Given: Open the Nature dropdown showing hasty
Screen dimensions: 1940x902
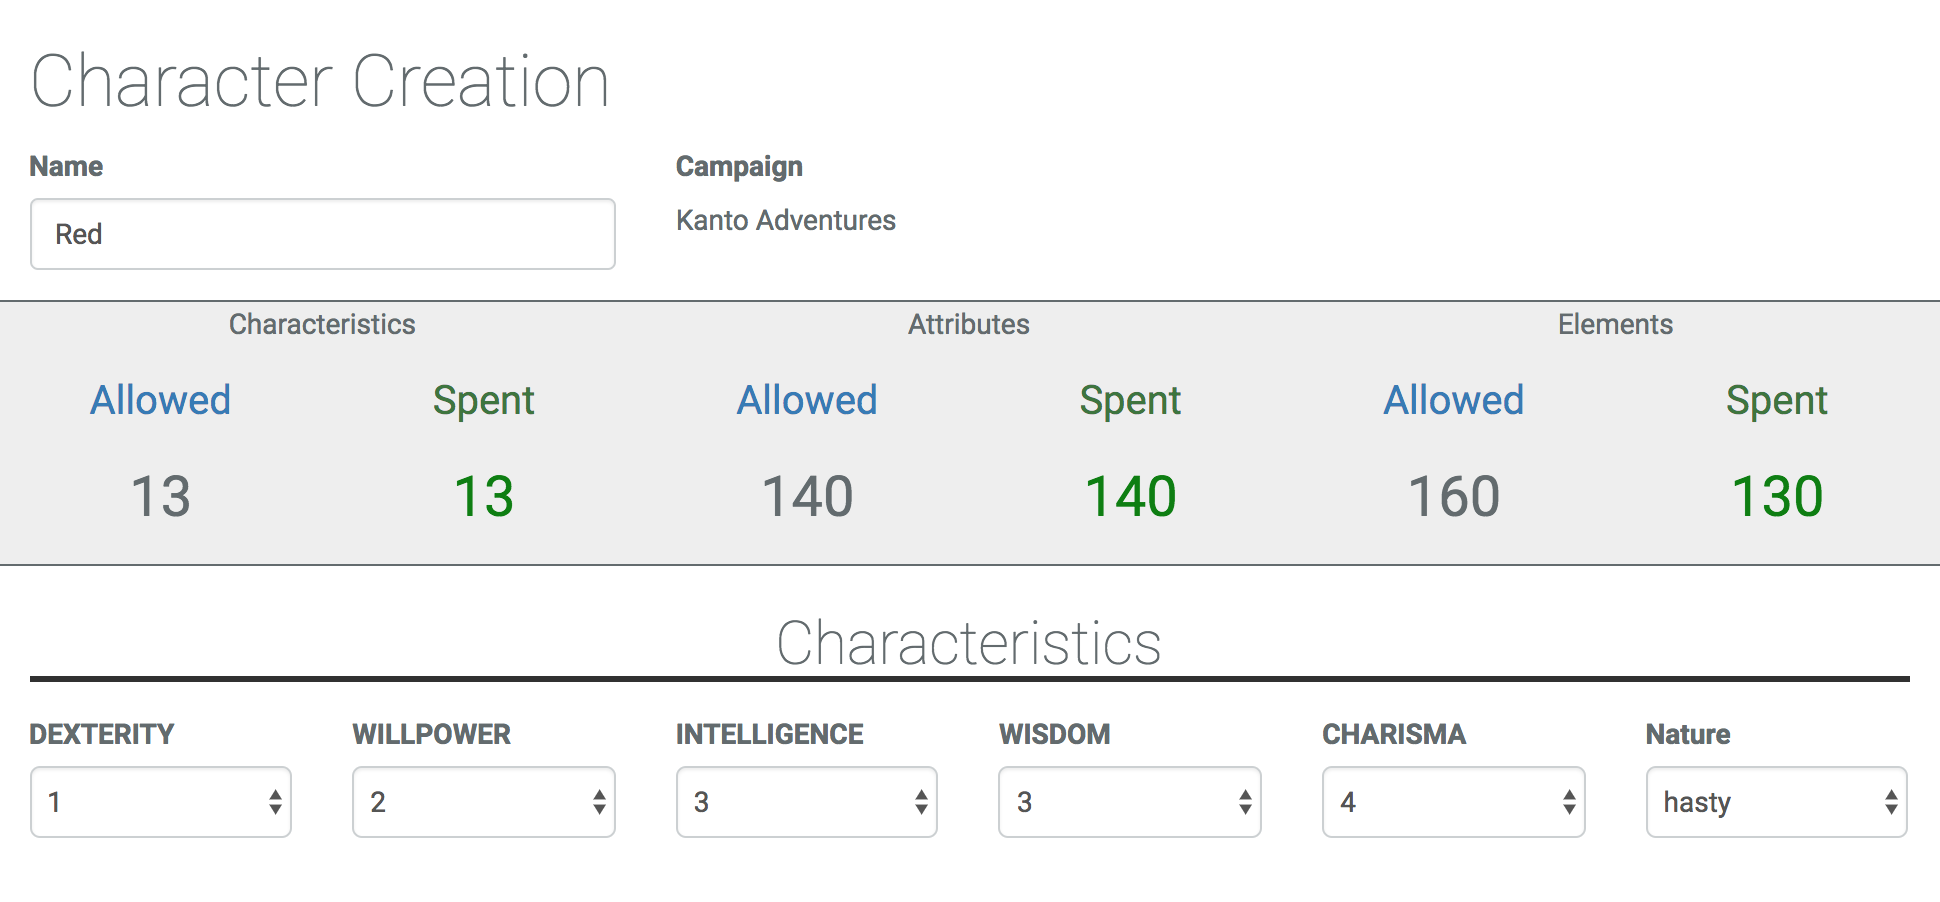Looking at the screenshot, I should pos(1776,802).
